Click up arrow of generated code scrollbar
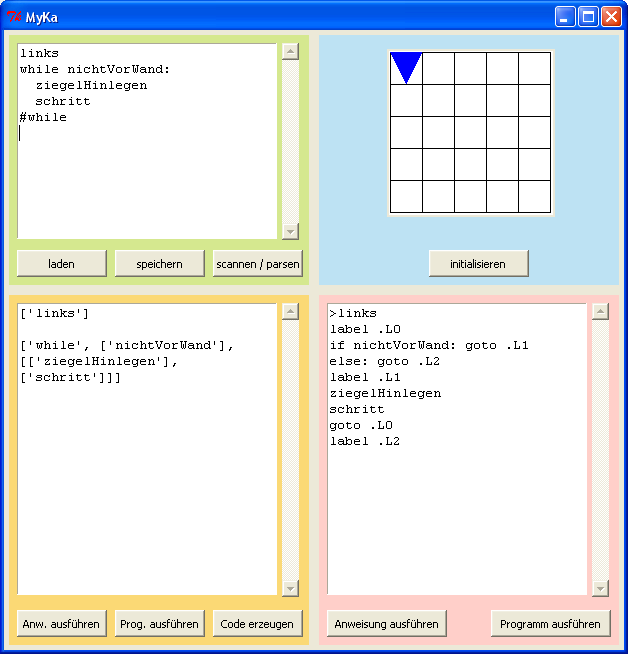 pyautogui.click(x=600, y=312)
